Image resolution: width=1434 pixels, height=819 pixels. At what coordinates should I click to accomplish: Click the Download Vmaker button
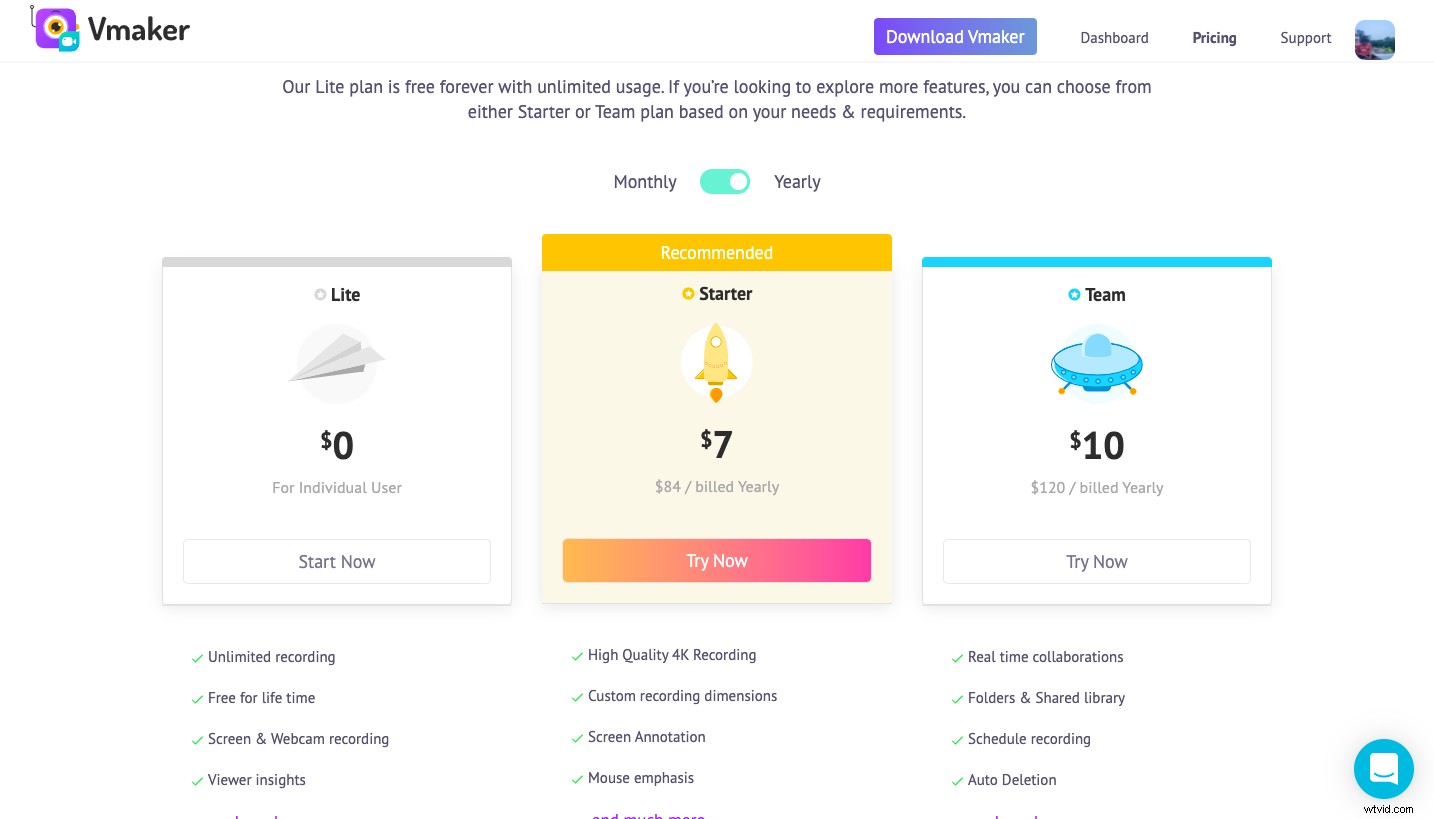coord(955,37)
